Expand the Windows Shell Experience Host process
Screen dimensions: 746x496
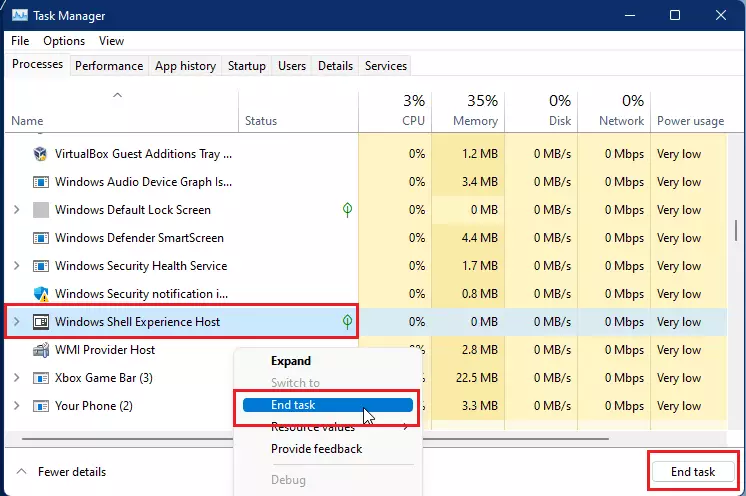[x=17, y=322]
